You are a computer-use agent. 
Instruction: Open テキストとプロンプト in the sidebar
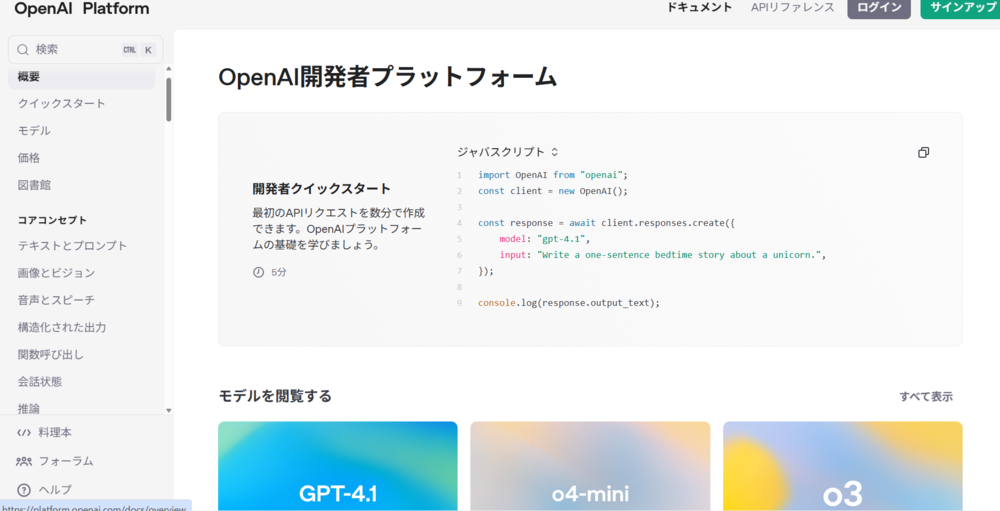73,246
